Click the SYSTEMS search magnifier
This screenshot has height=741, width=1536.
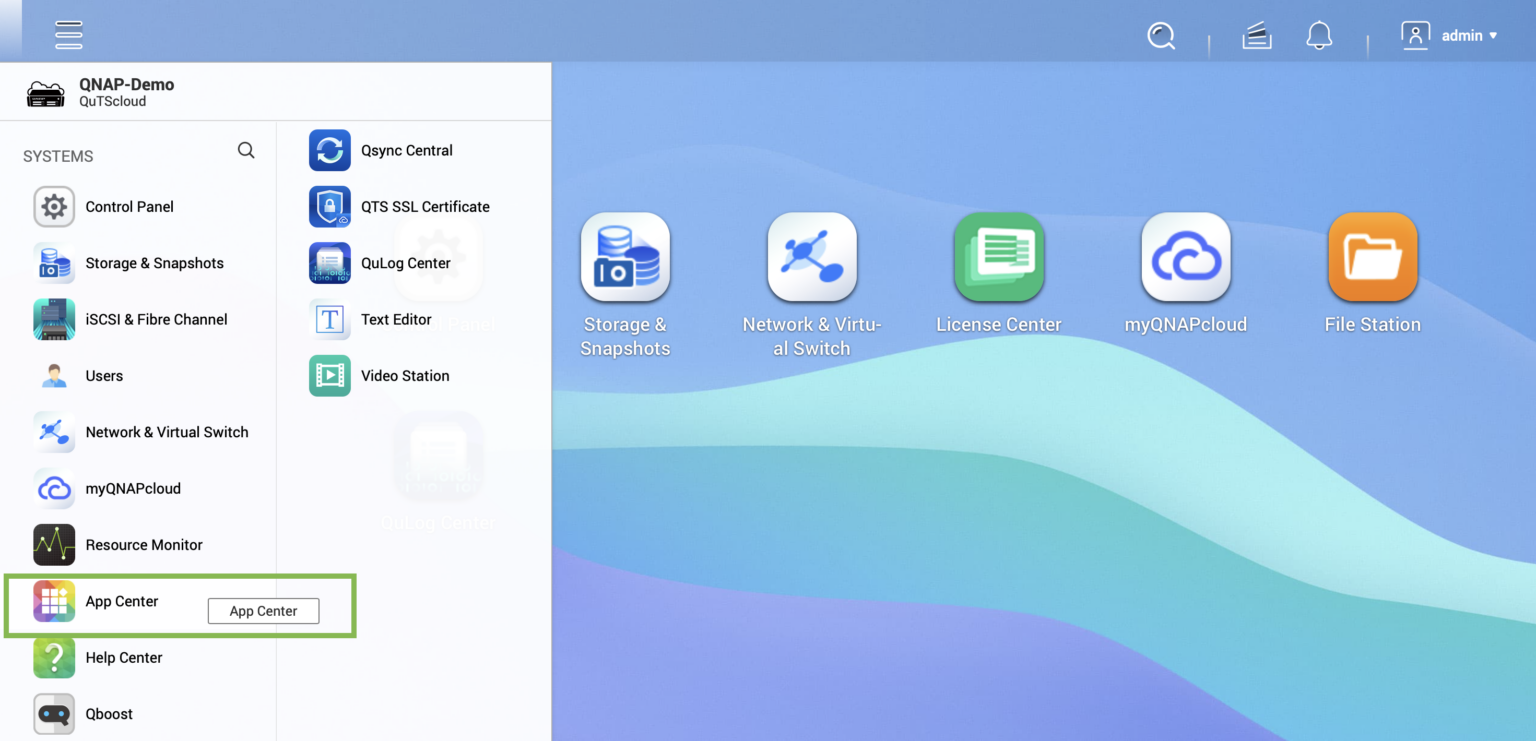tap(245, 150)
